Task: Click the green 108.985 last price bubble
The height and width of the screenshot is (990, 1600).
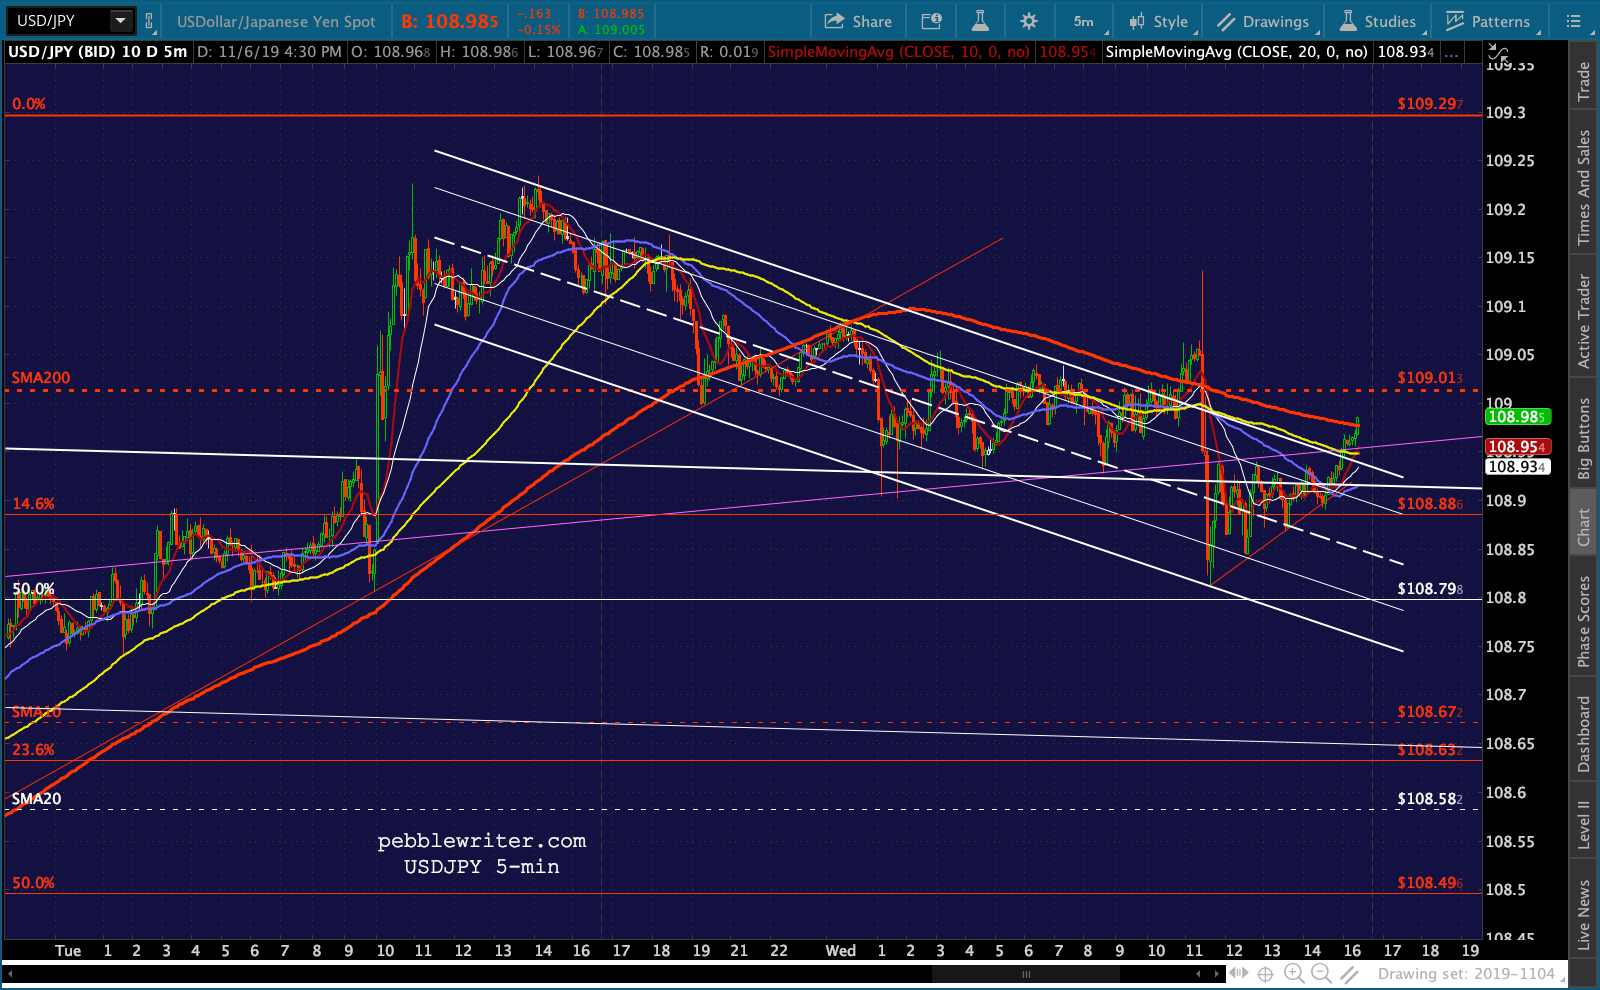Action: coord(1516,417)
